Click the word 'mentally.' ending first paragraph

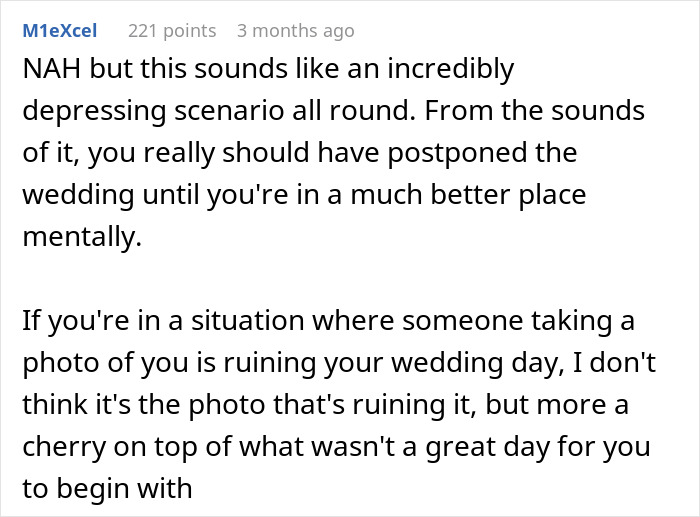point(82,237)
